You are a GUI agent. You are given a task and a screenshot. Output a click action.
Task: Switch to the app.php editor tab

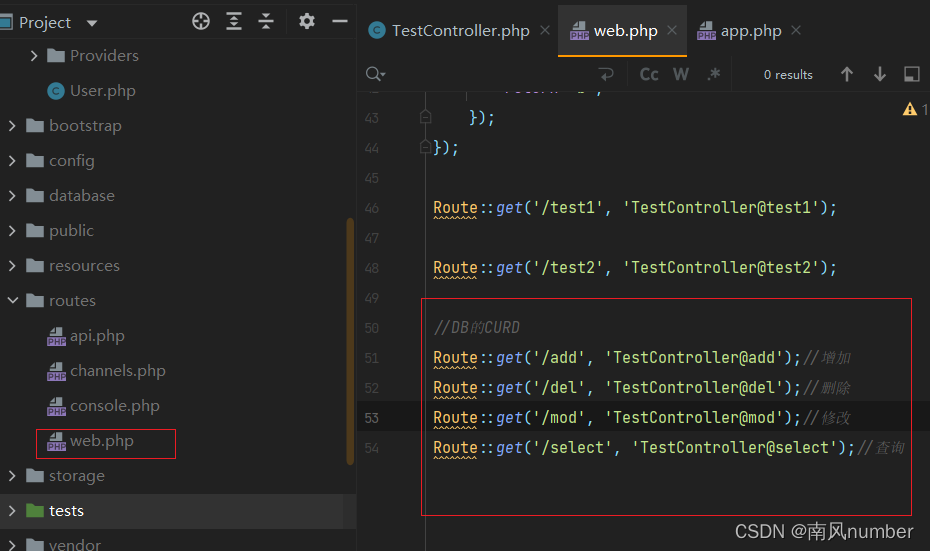tap(740, 30)
